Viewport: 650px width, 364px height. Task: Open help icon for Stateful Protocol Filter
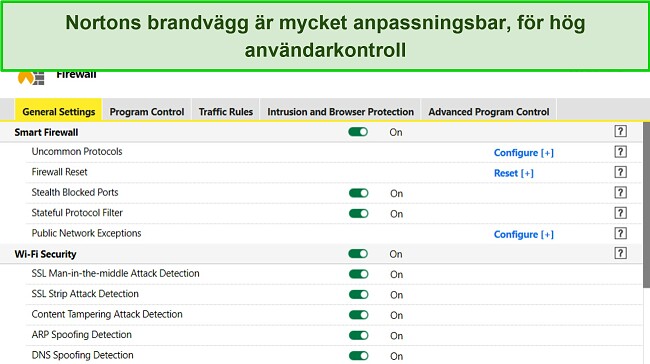[x=620, y=213]
